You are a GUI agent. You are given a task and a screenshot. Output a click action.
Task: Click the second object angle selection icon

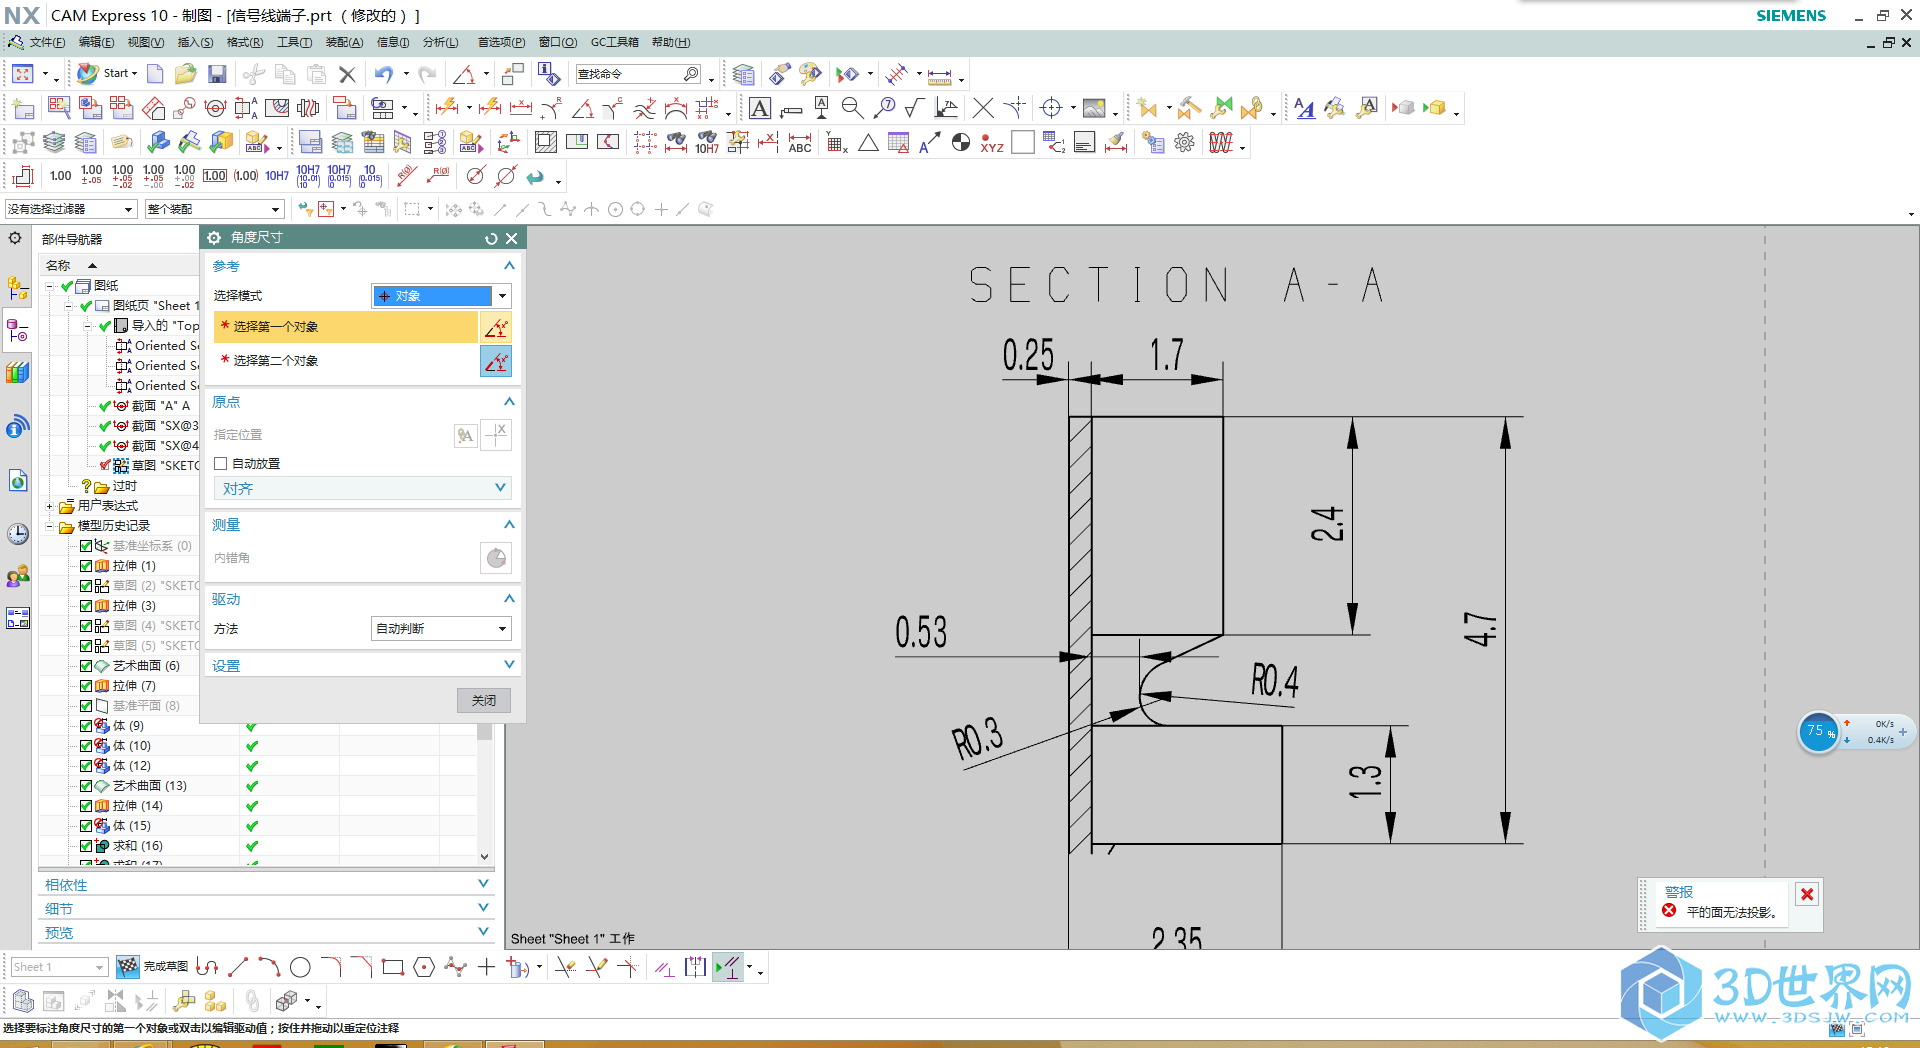pyautogui.click(x=496, y=361)
